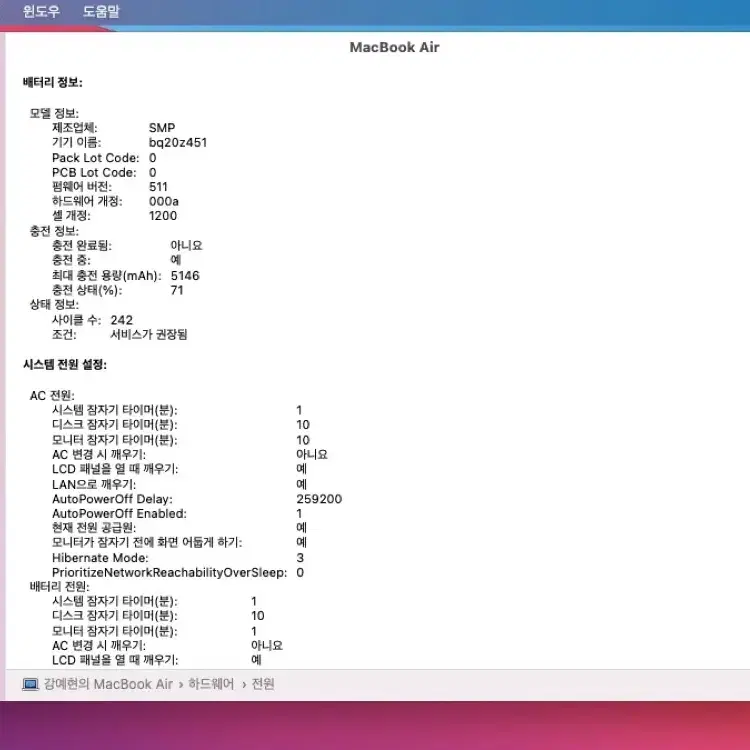This screenshot has height=750, width=750.
Task: Click the PrioritizeNetworkReachabilityOverSleep: label
Action: coord(169,573)
